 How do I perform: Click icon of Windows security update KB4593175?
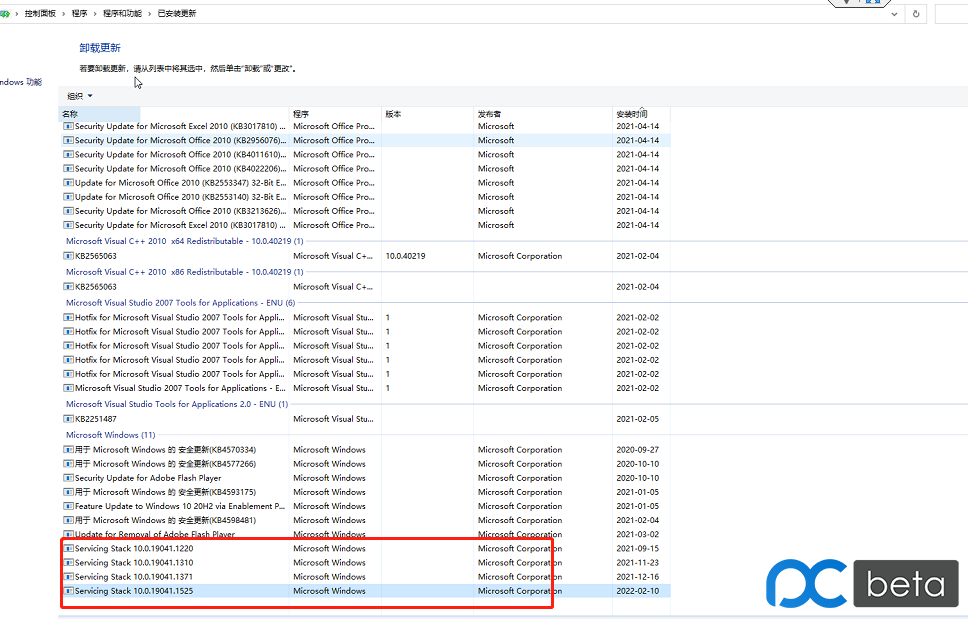(x=69, y=492)
